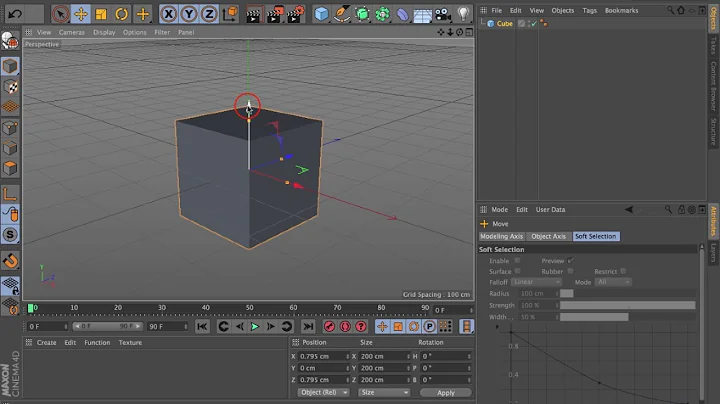Open viewport Display menu

[x=104, y=32]
